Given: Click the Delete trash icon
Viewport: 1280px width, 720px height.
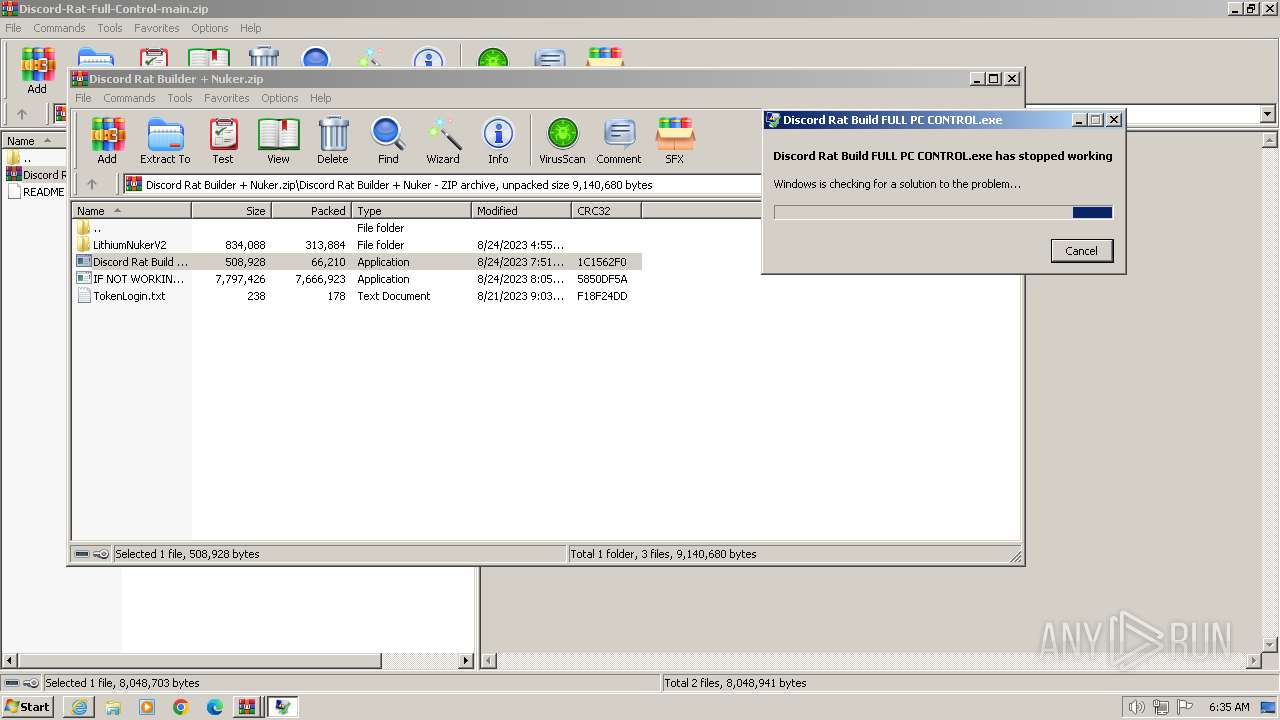Looking at the screenshot, I should click(333, 140).
